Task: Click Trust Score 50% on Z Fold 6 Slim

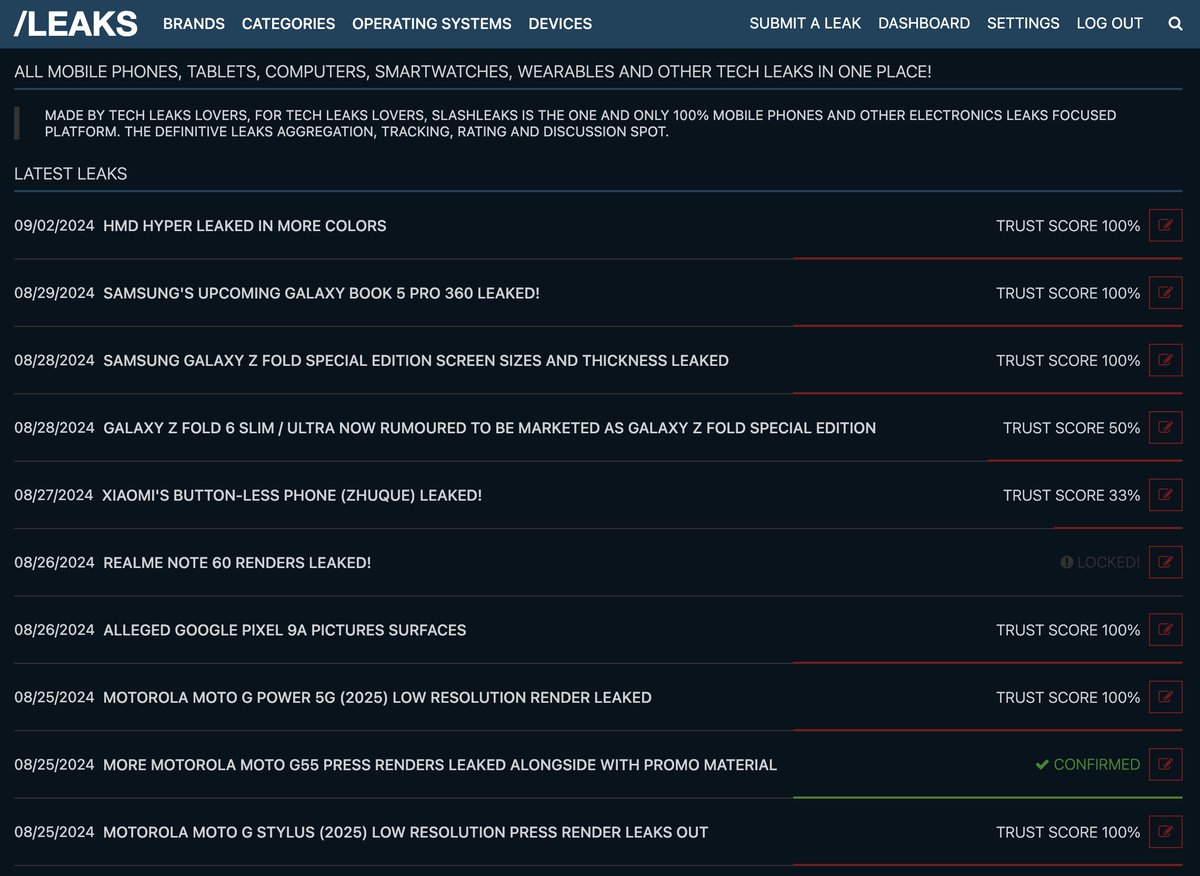Action: 1072,428
